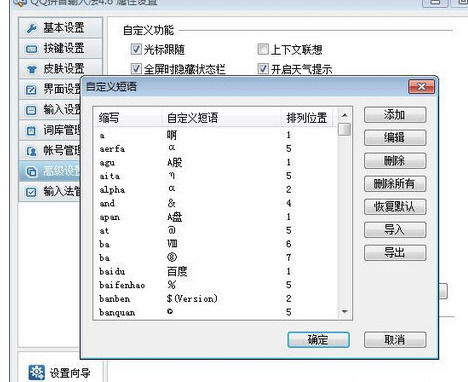The width and height of the screenshot is (468, 382).
Task: Select the 'aerfa' phrase row
Action: 216,149
